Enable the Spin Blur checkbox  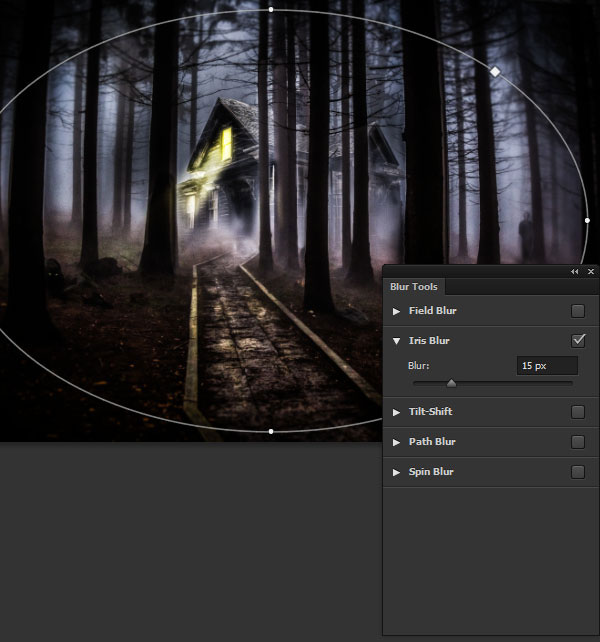pos(577,472)
